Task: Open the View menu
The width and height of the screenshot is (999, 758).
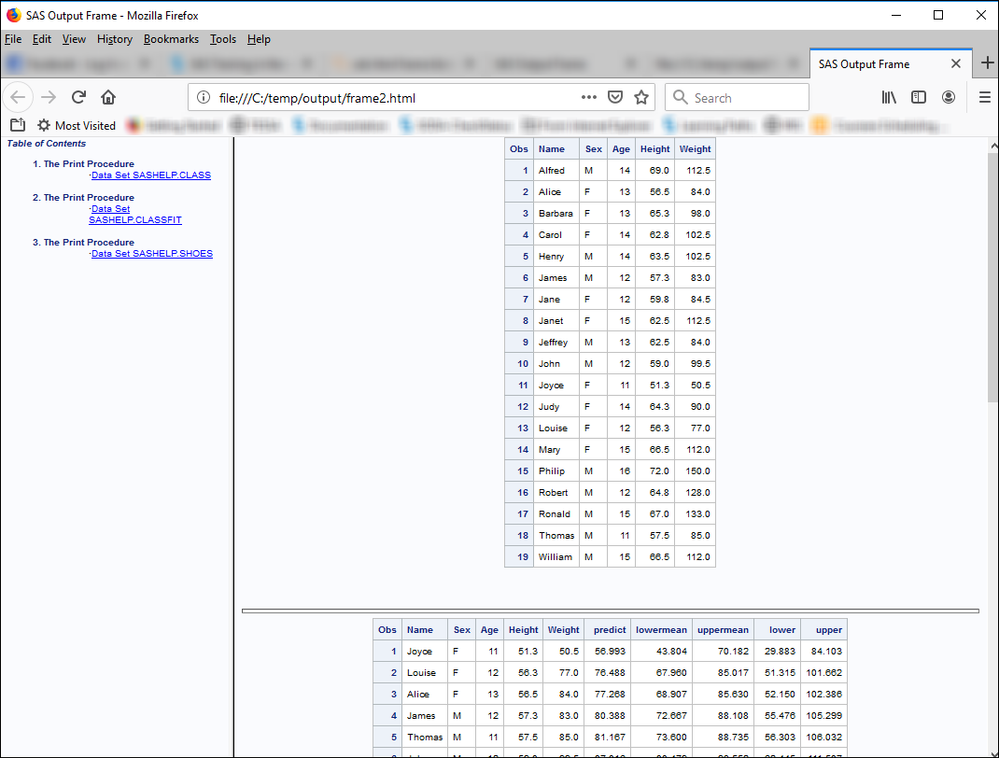Action: (x=74, y=39)
